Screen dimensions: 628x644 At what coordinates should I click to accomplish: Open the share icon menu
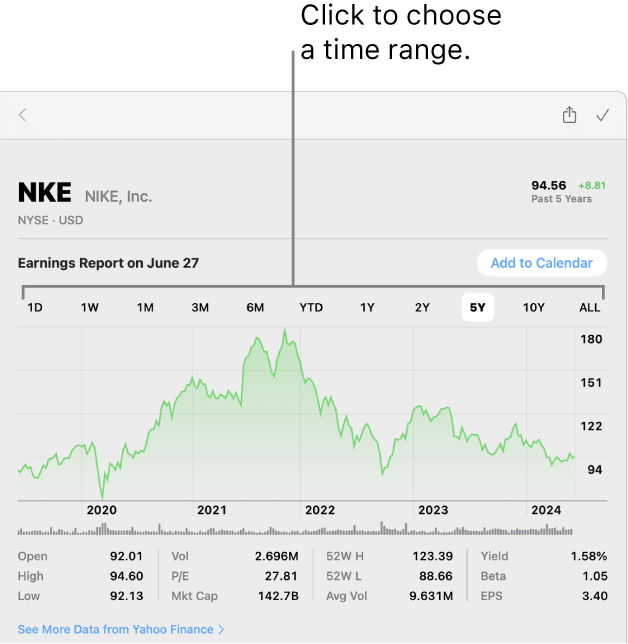click(x=569, y=115)
